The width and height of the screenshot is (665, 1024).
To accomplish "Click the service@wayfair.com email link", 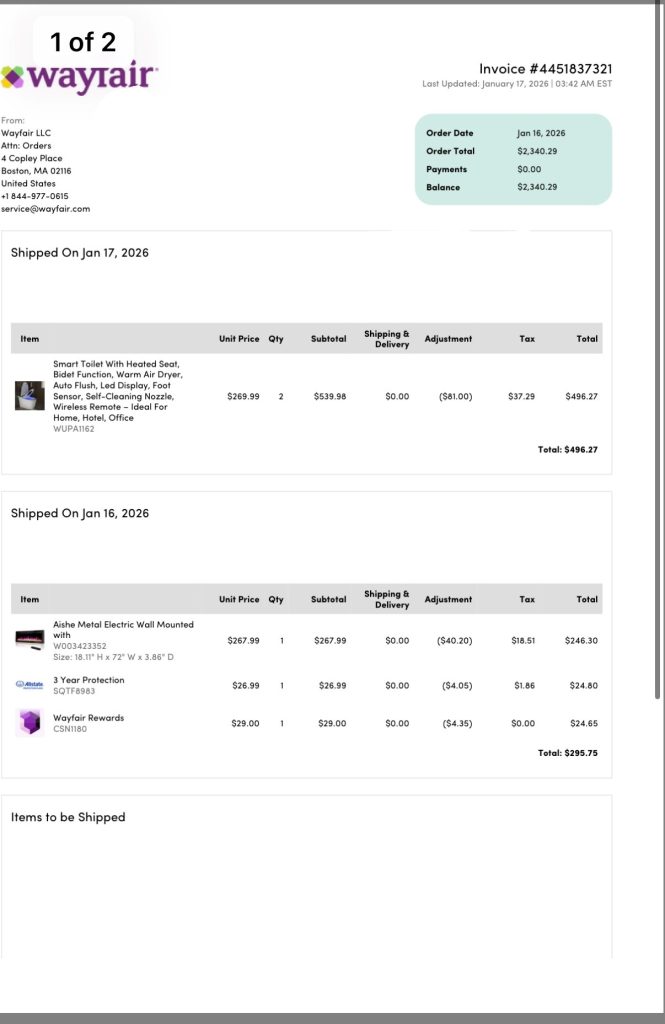I will (x=46, y=209).
